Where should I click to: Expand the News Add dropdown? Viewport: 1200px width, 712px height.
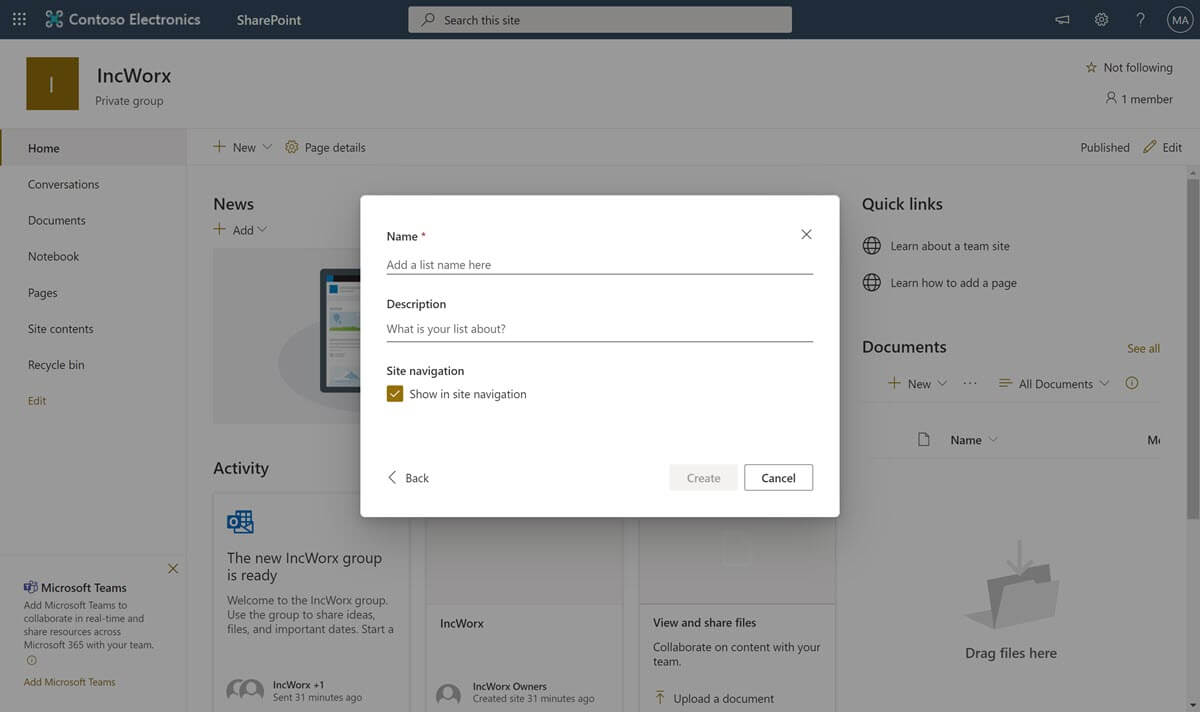click(x=262, y=229)
